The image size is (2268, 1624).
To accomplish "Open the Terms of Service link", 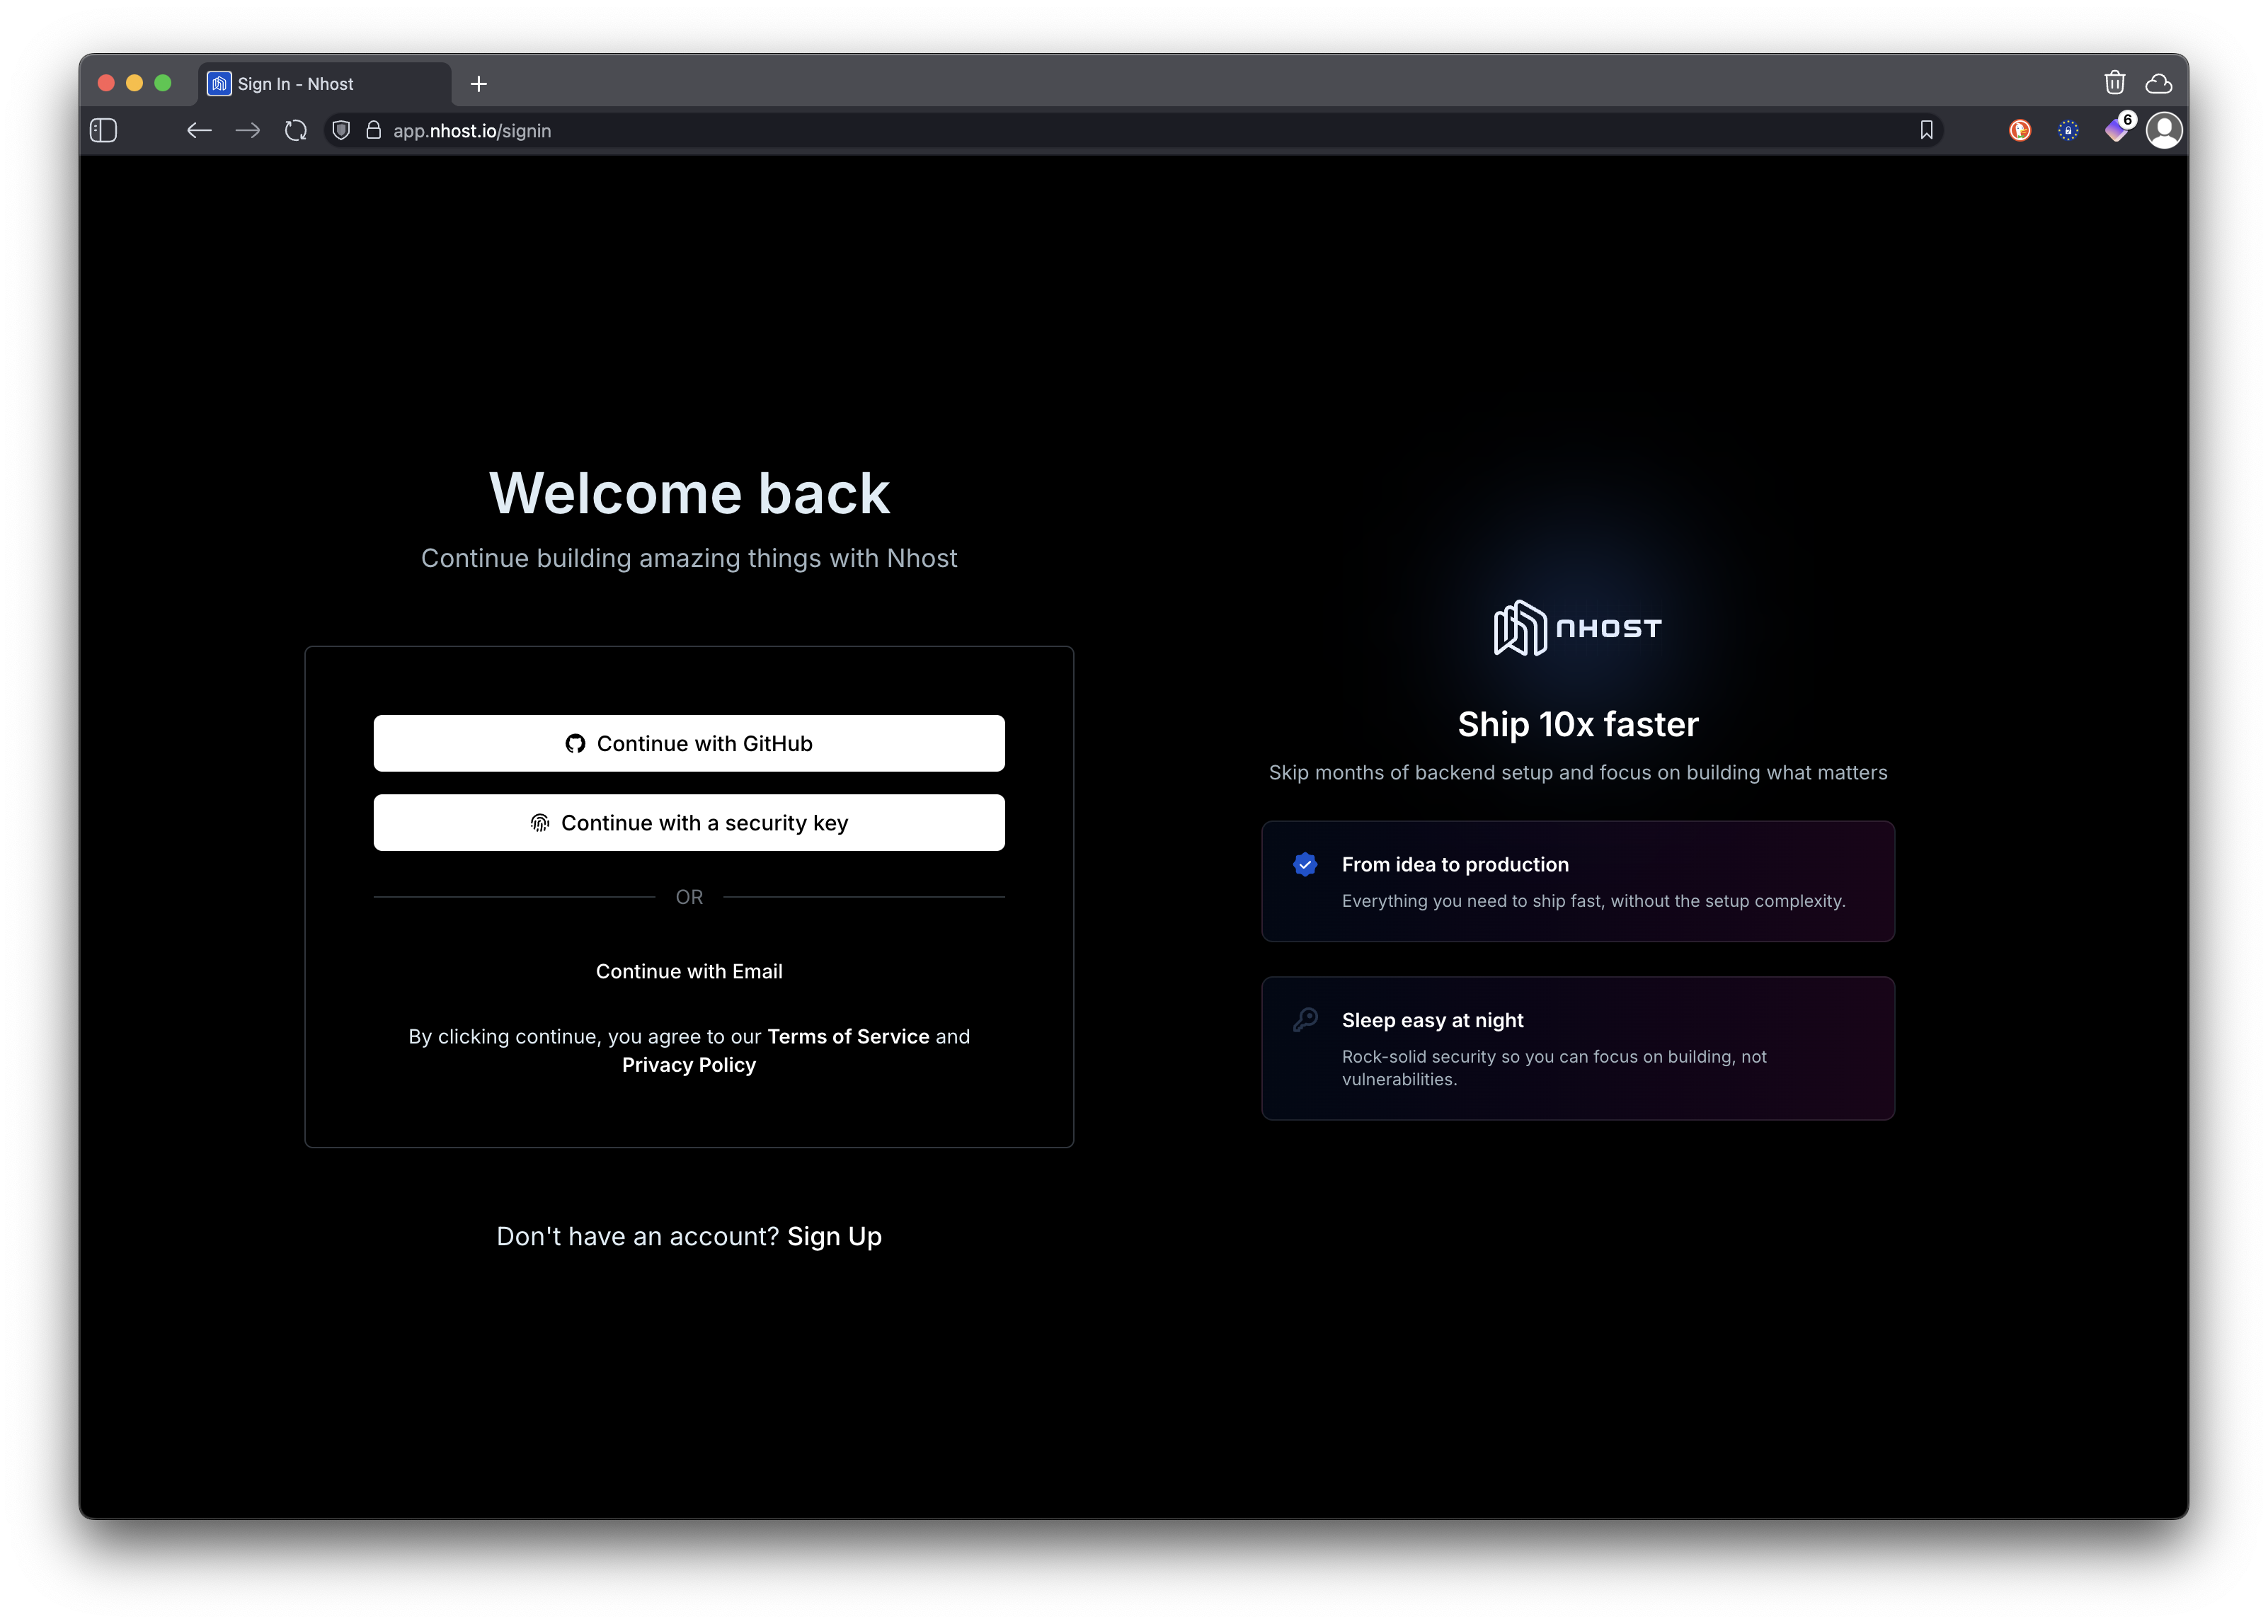I will pyautogui.click(x=848, y=1036).
